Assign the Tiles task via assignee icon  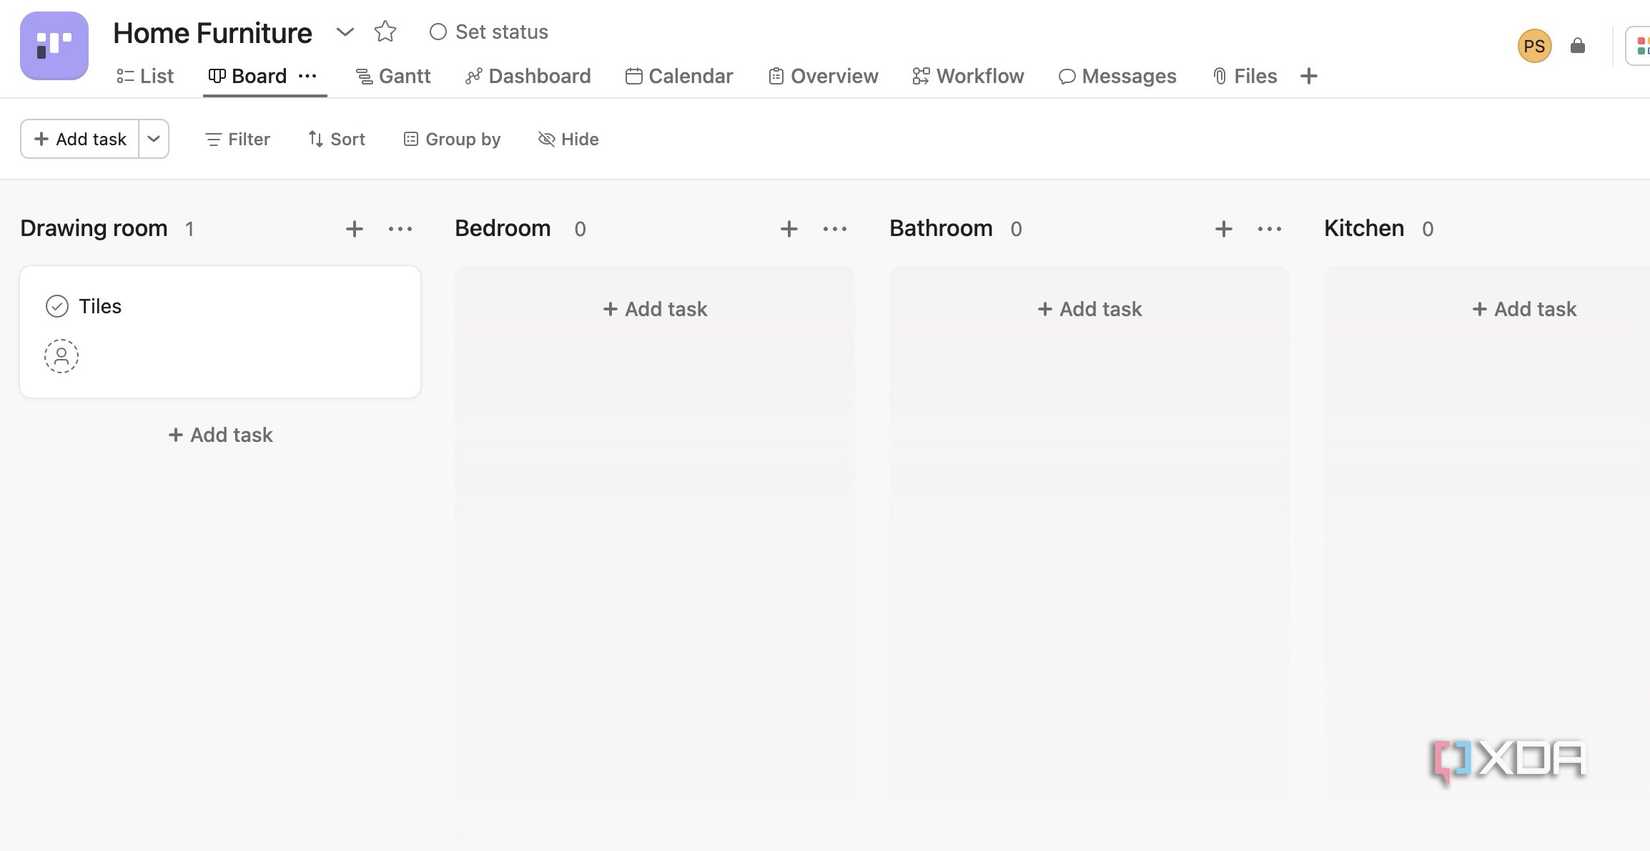coord(61,356)
